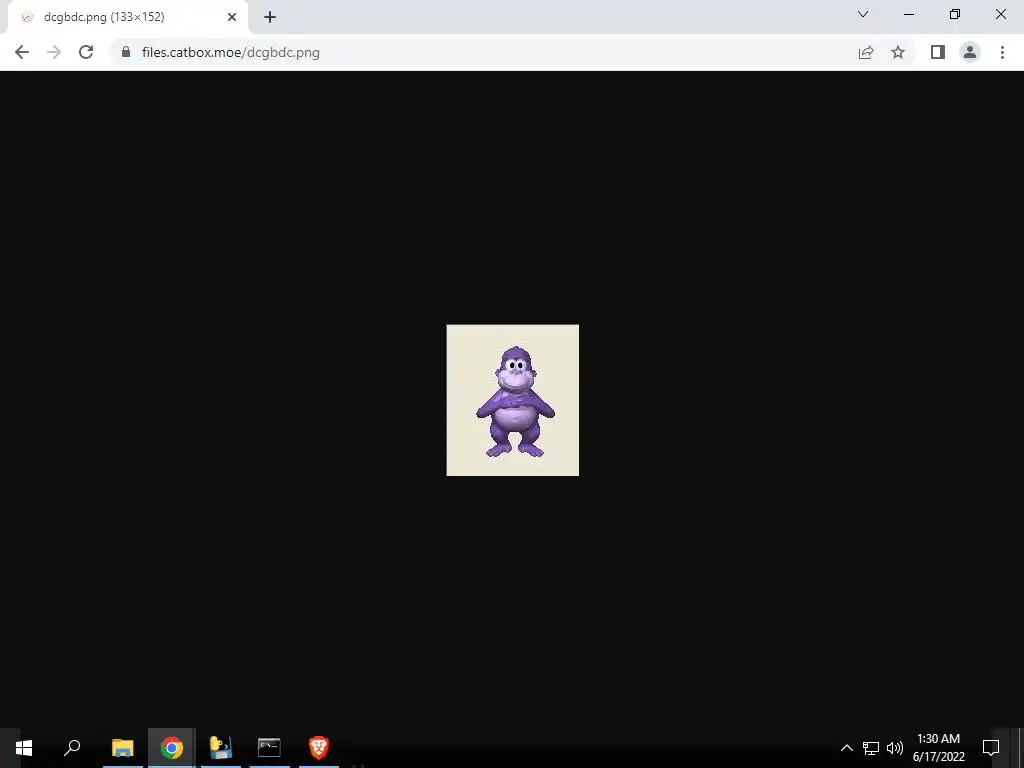Viewport: 1024px width, 768px height.
Task: Select the dcgbdc.png tab
Action: coord(128,17)
